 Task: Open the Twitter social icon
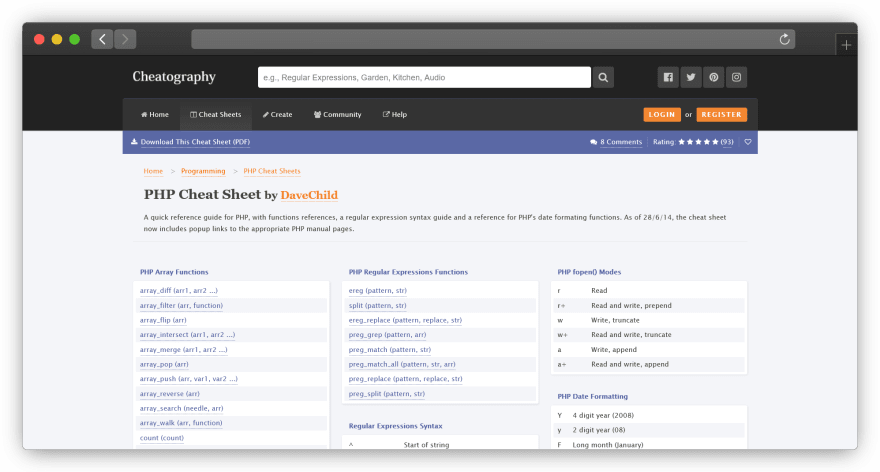click(x=691, y=77)
